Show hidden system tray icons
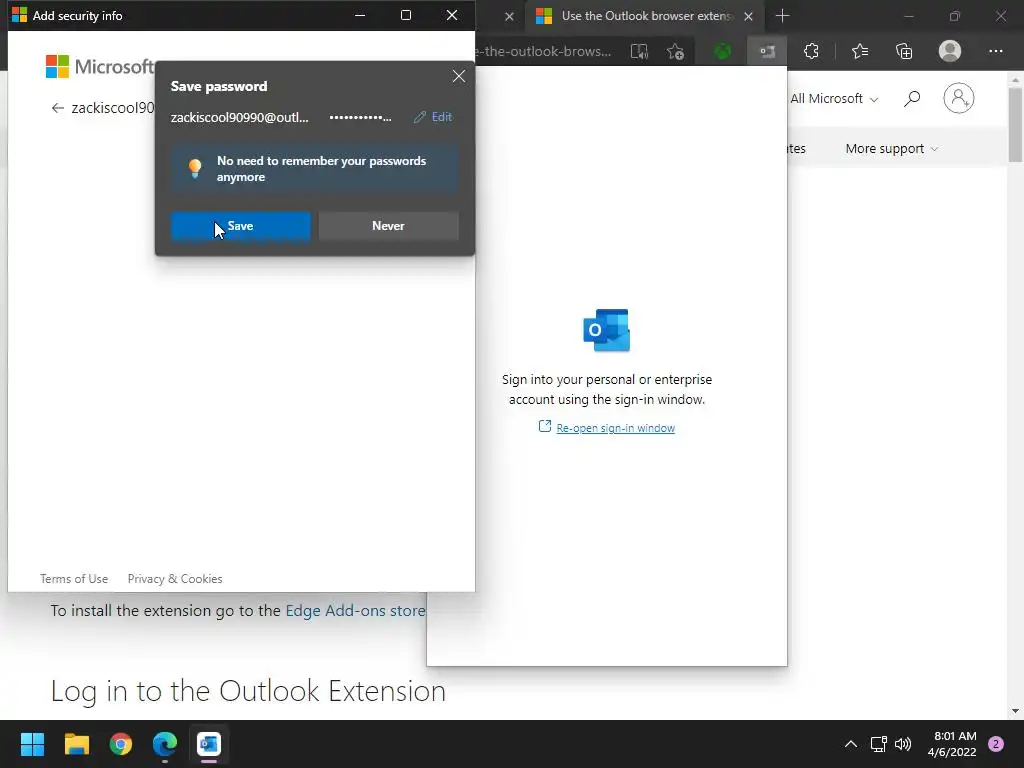 click(x=850, y=744)
